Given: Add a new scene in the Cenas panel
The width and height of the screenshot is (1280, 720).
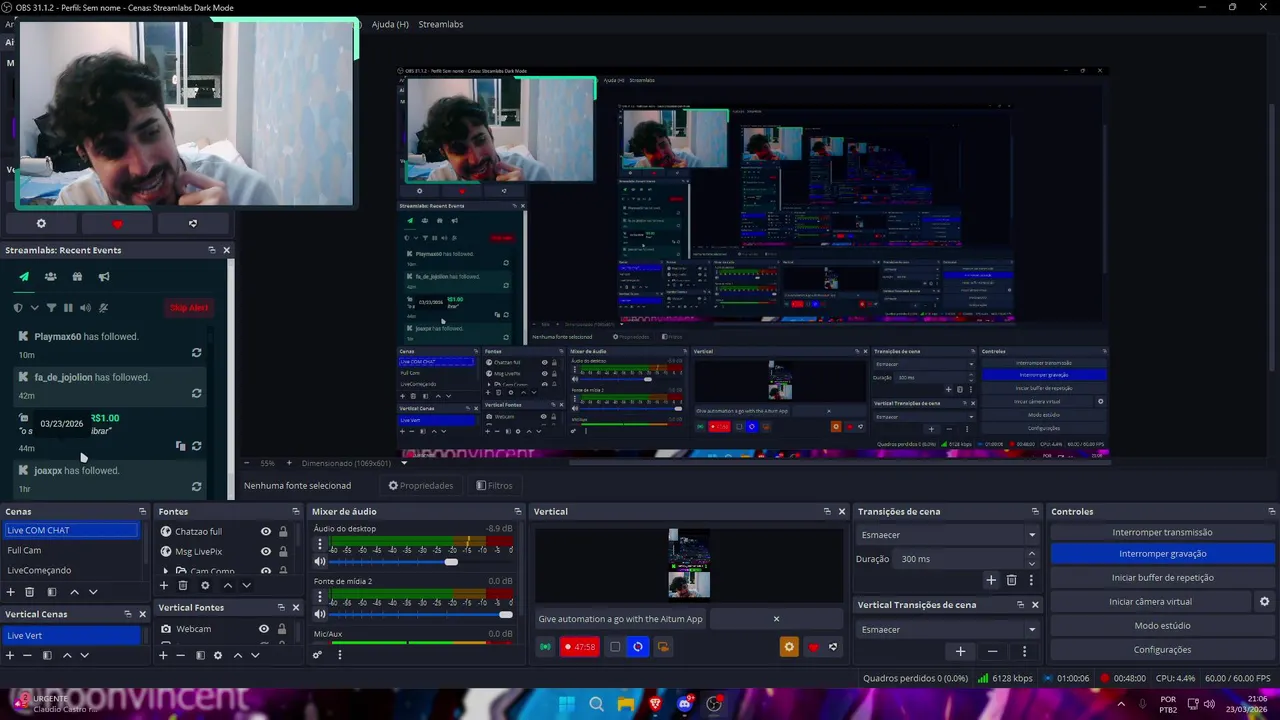Looking at the screenshot, I should (x=11, y=592).
